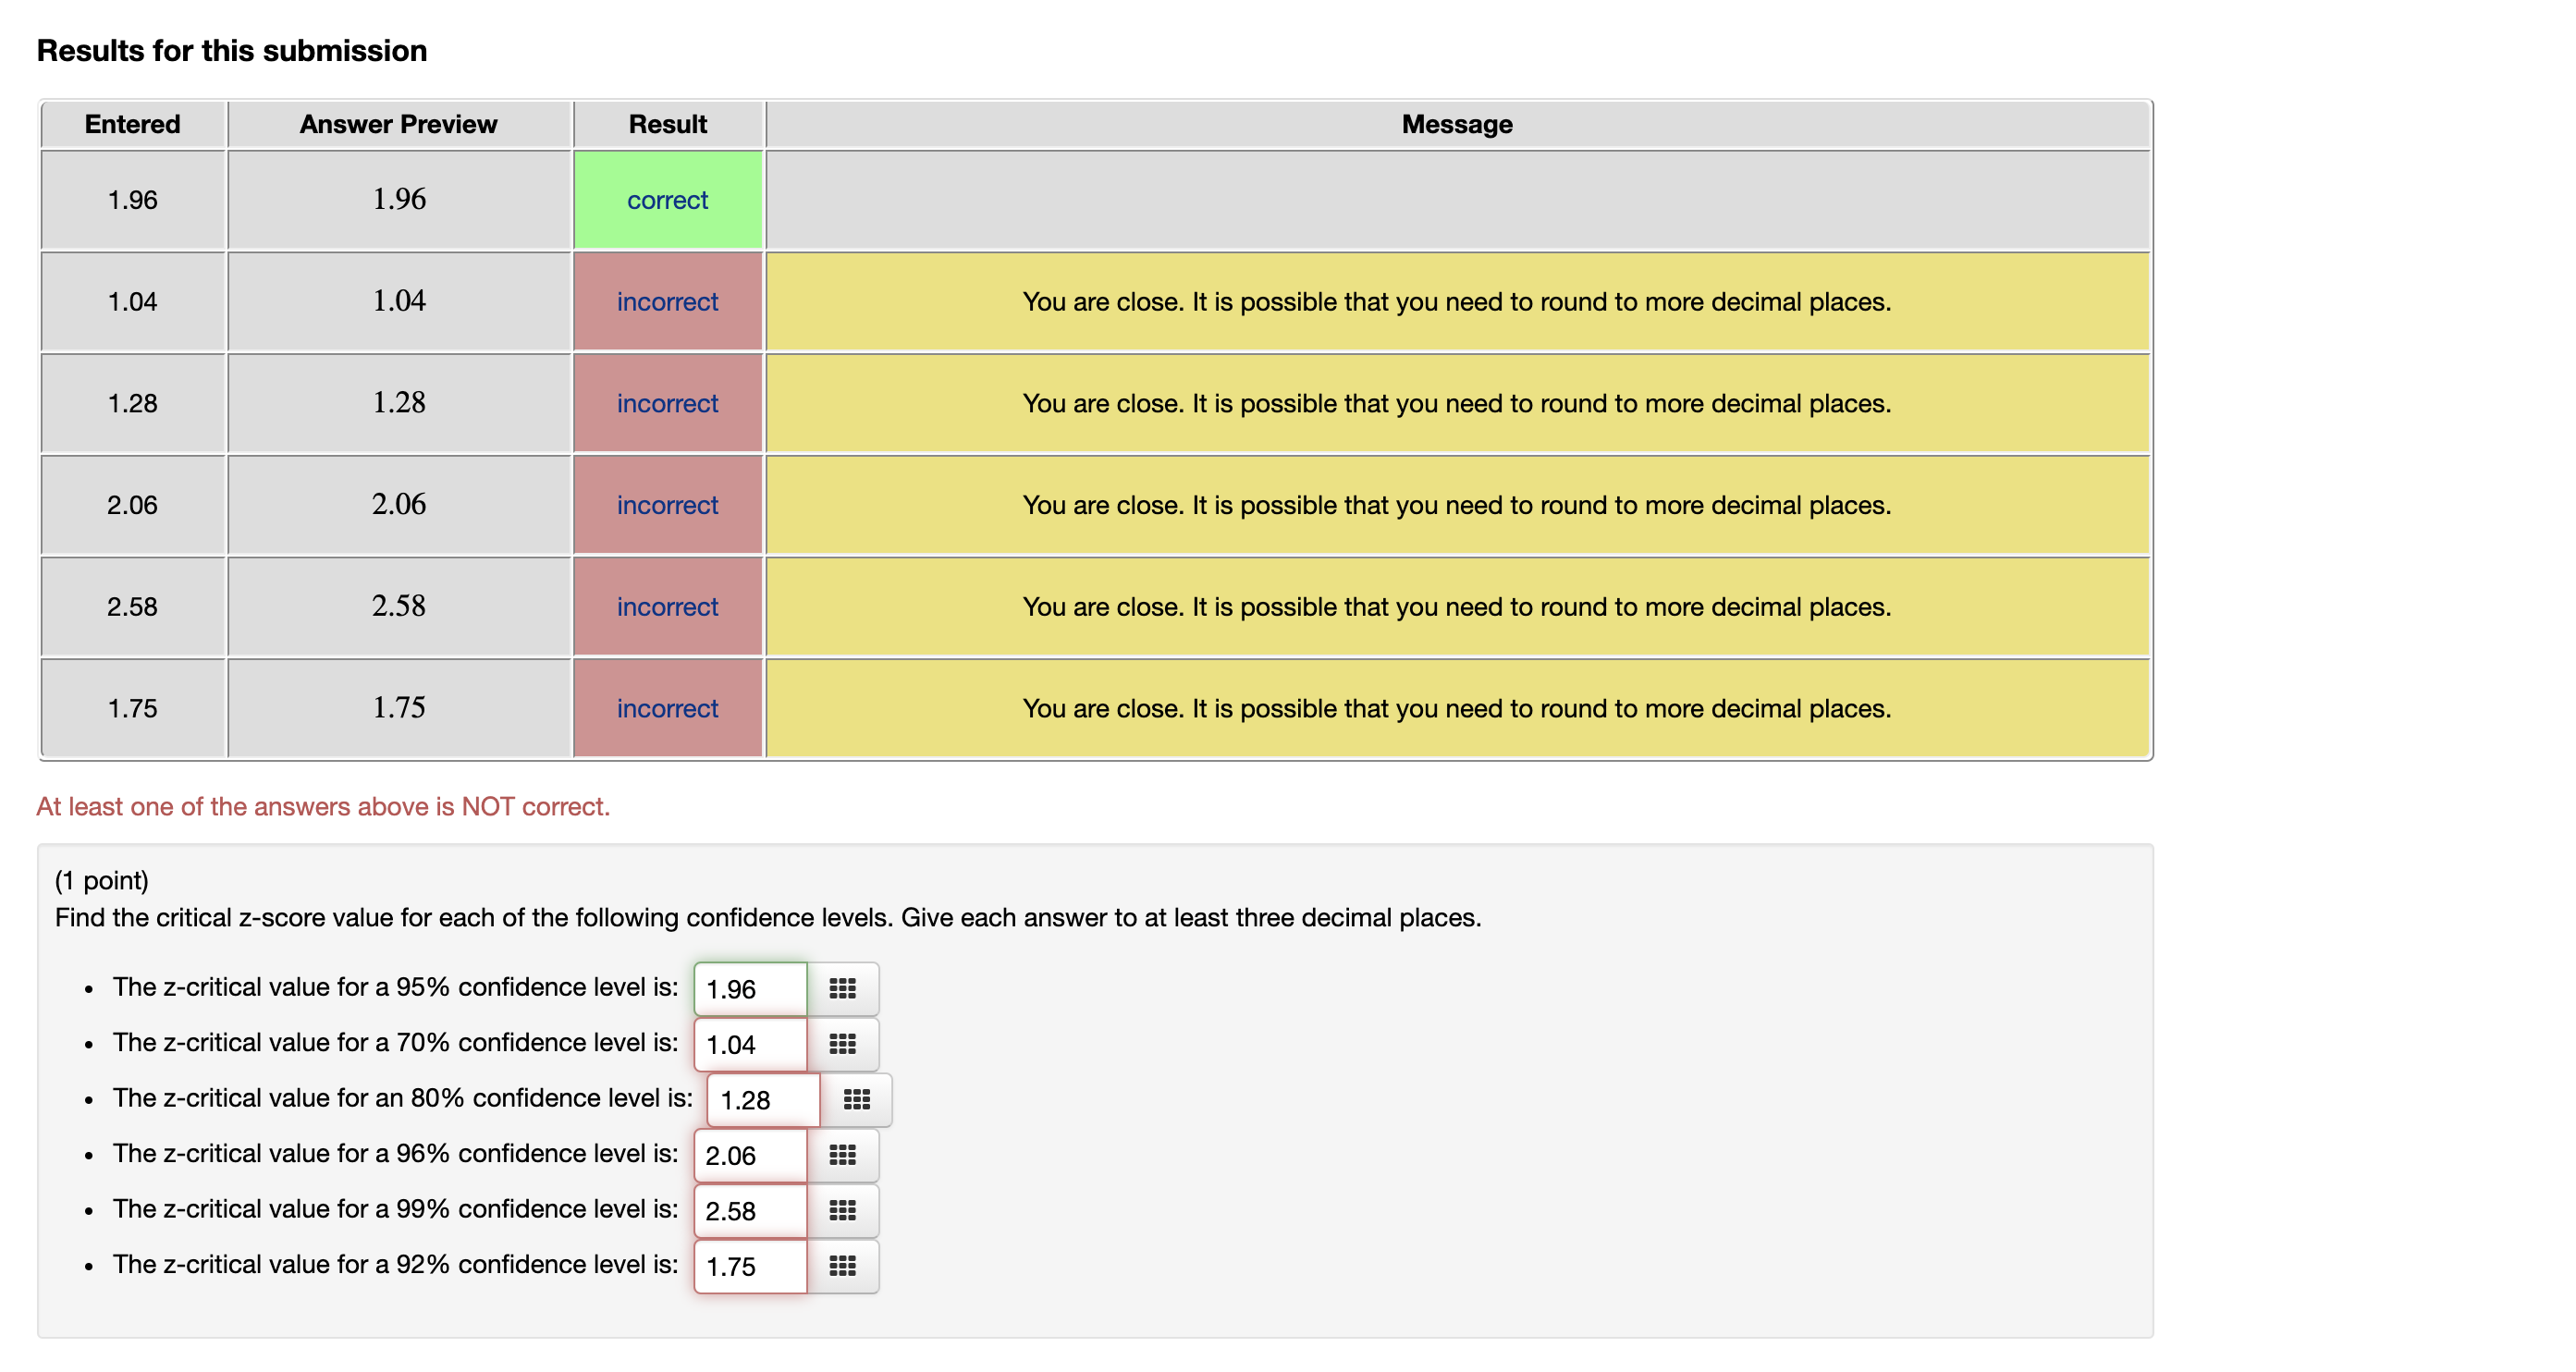Open equation editor icon for 95% confidence answer
Screen dimensions: 2576x1372
click(x=842, y=989)
